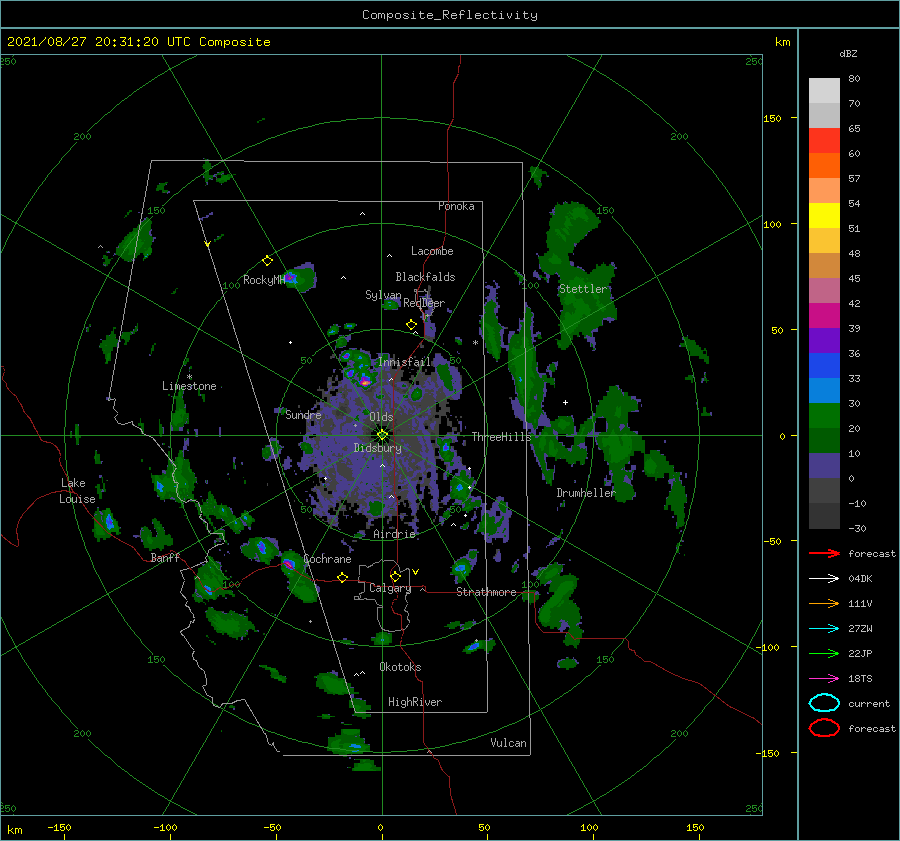Select the yellow 51-54 dBZ swatch

(x=824, y=215)
